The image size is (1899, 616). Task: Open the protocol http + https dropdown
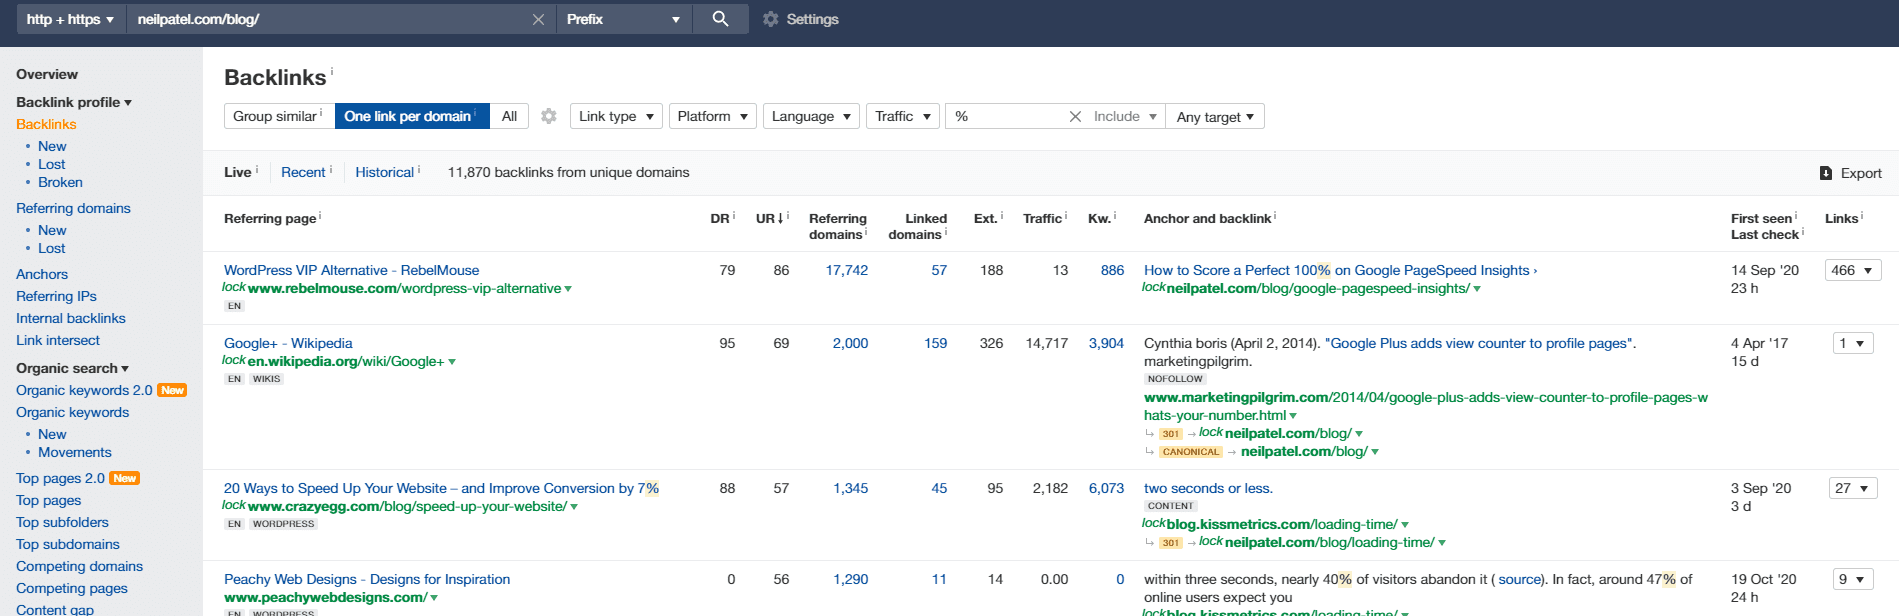(x=70, y=19)
